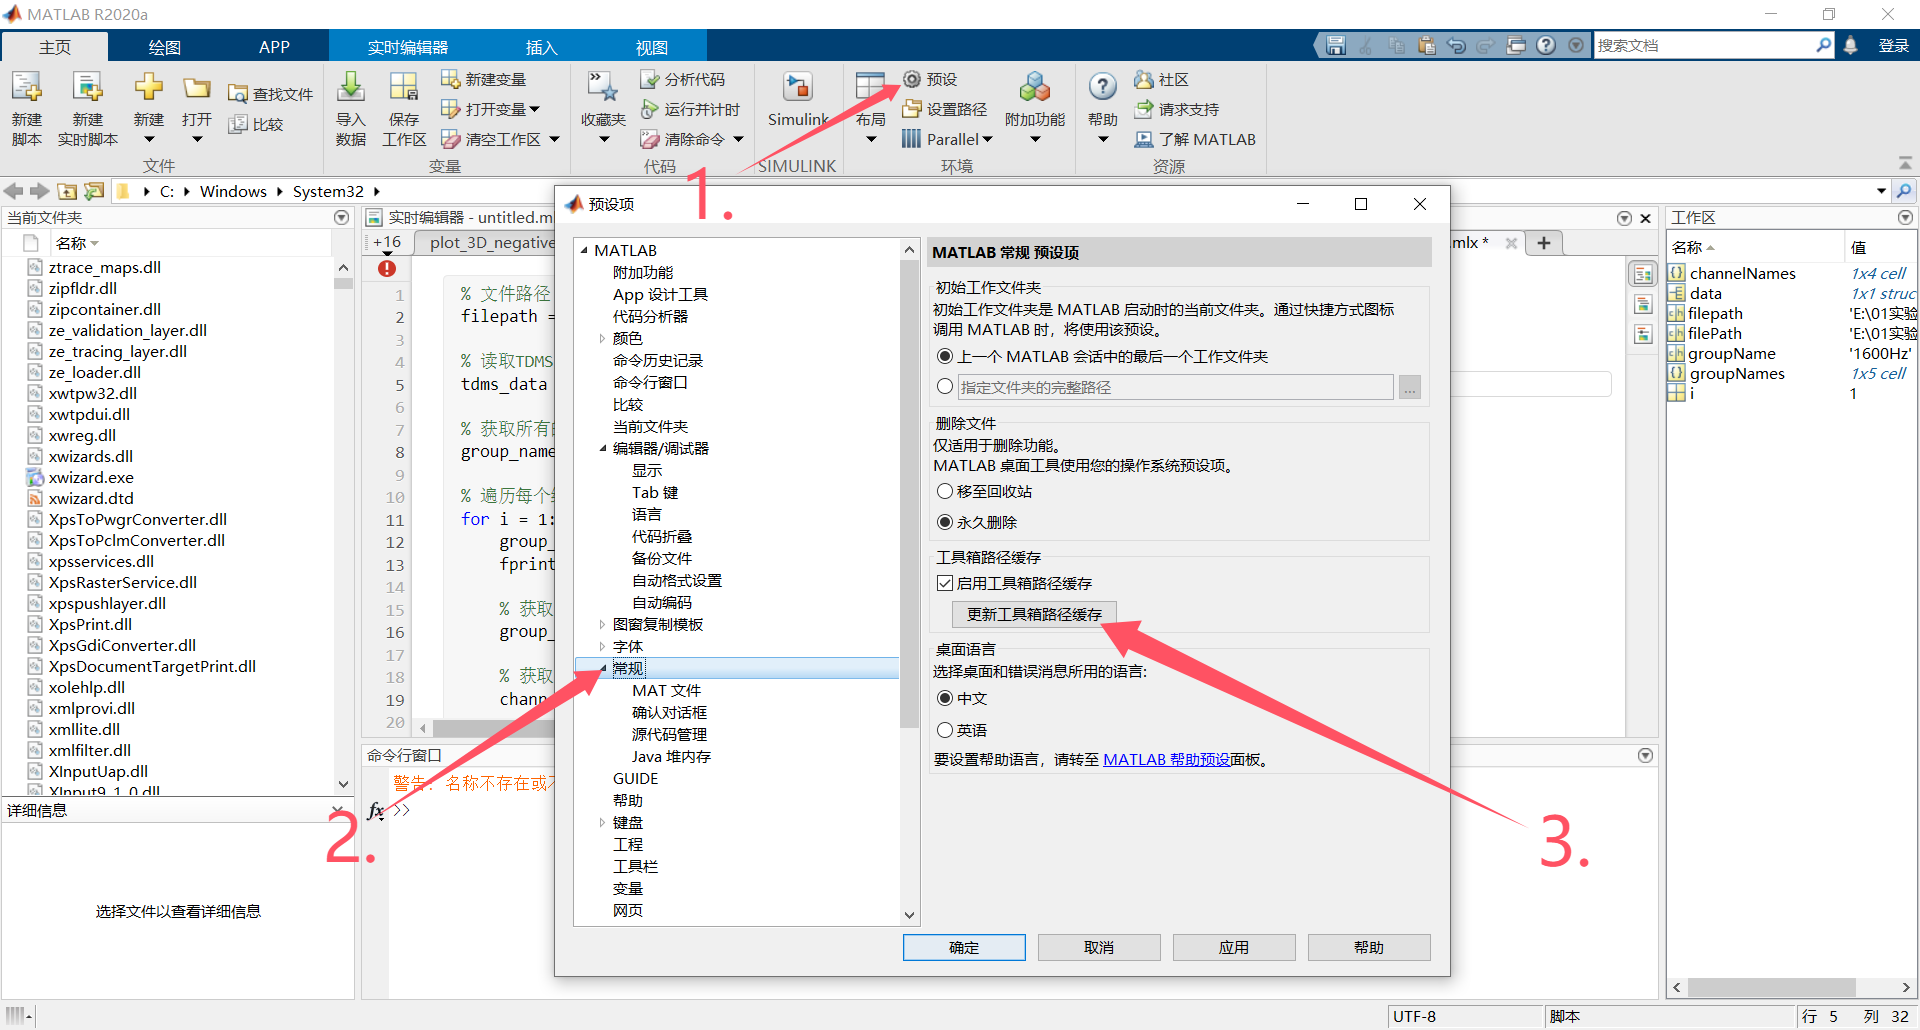The image size is (1920, 1030).
Task: Click the Favorites (收藏夹) icon
Action: pyautogui.click(x=603, y=88)
